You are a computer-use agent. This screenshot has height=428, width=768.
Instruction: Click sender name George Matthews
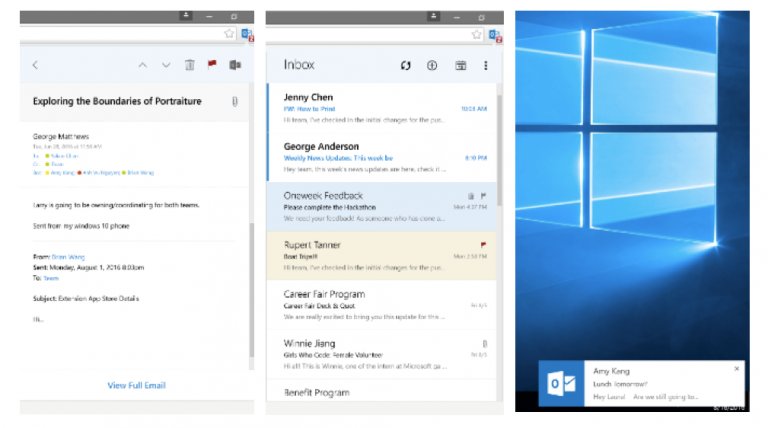(61, 136)
